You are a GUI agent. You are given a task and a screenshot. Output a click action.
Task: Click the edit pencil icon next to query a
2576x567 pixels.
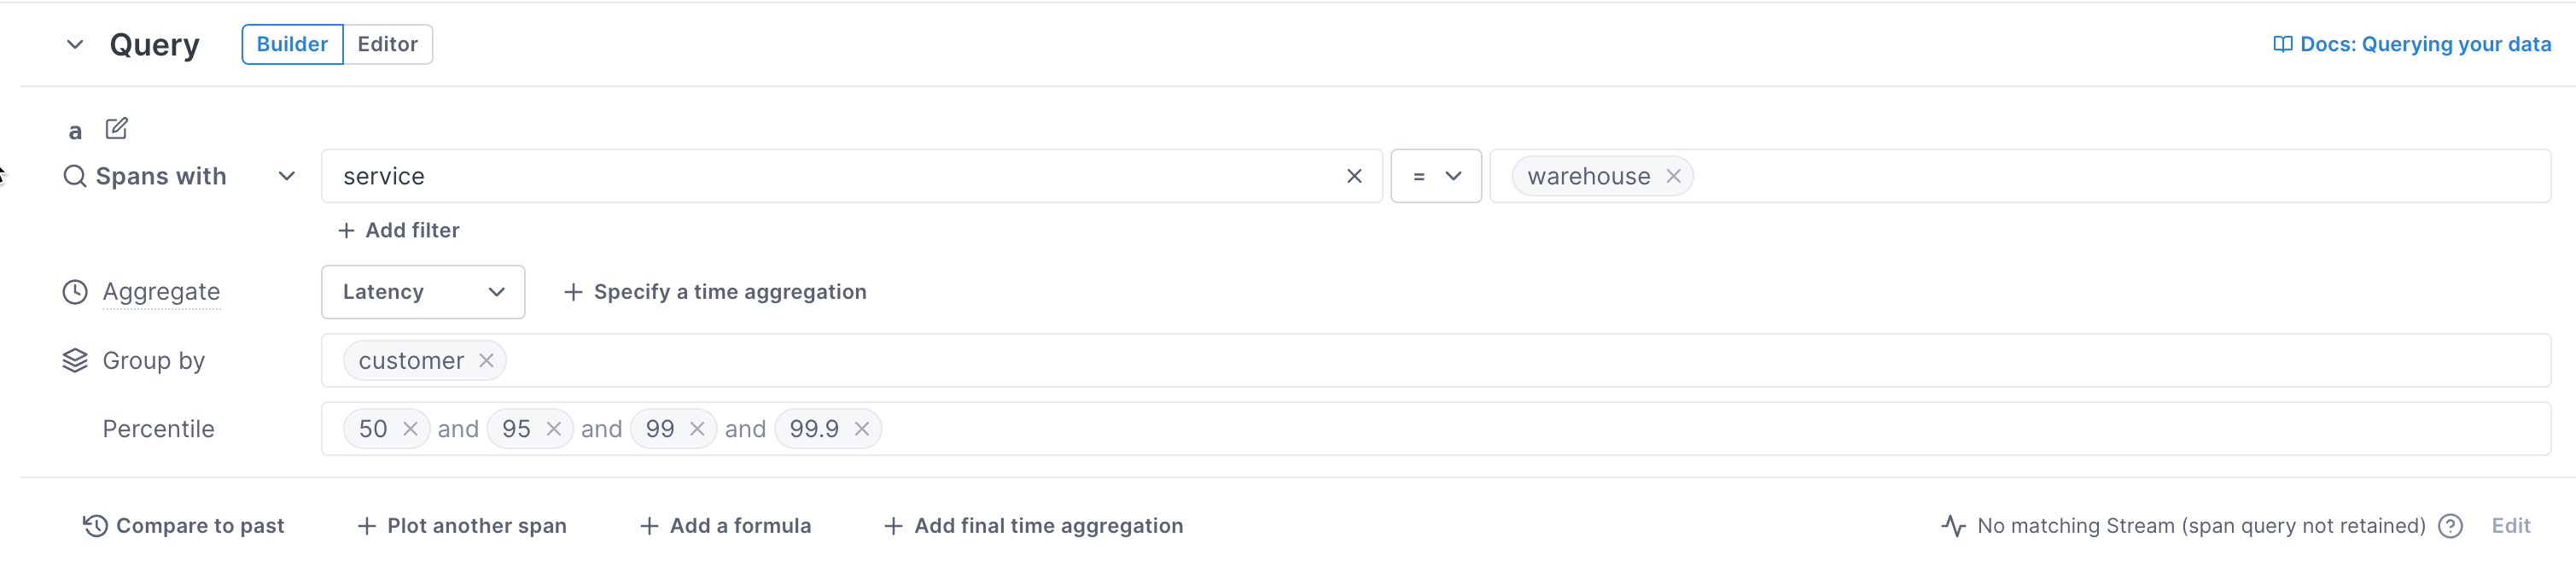117,129
